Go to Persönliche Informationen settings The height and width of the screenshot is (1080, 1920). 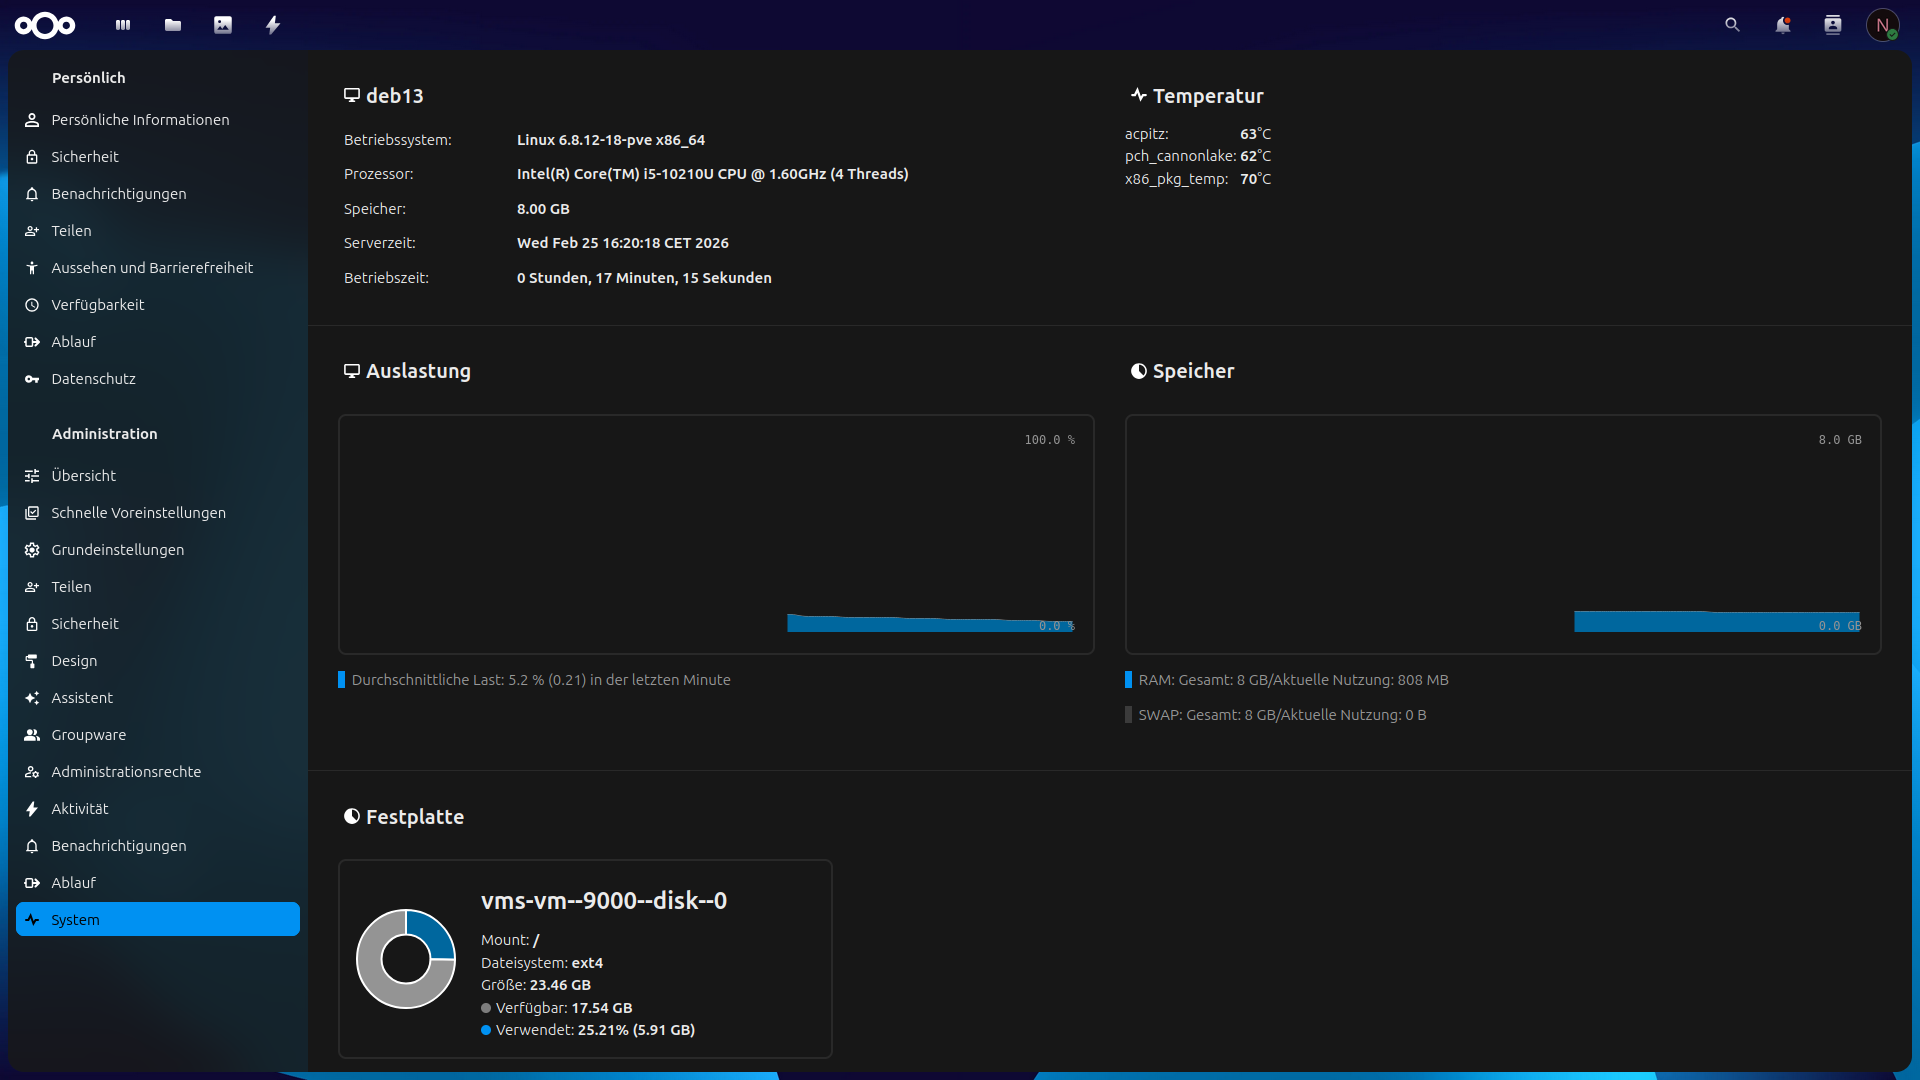pyautogui.click(x=140, y=120)
